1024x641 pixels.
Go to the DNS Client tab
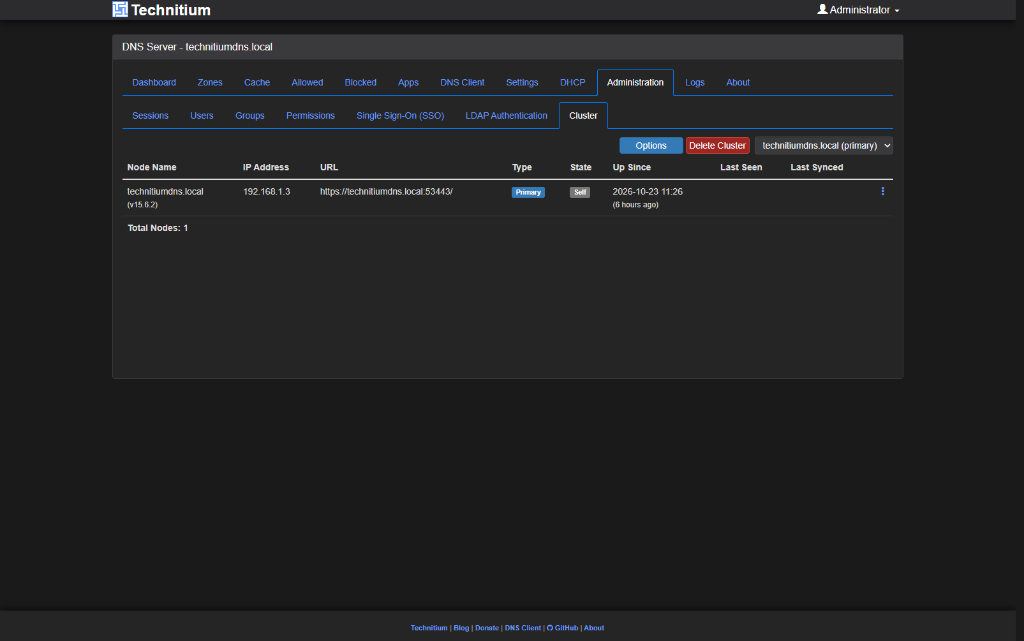[x=462, y=82]
